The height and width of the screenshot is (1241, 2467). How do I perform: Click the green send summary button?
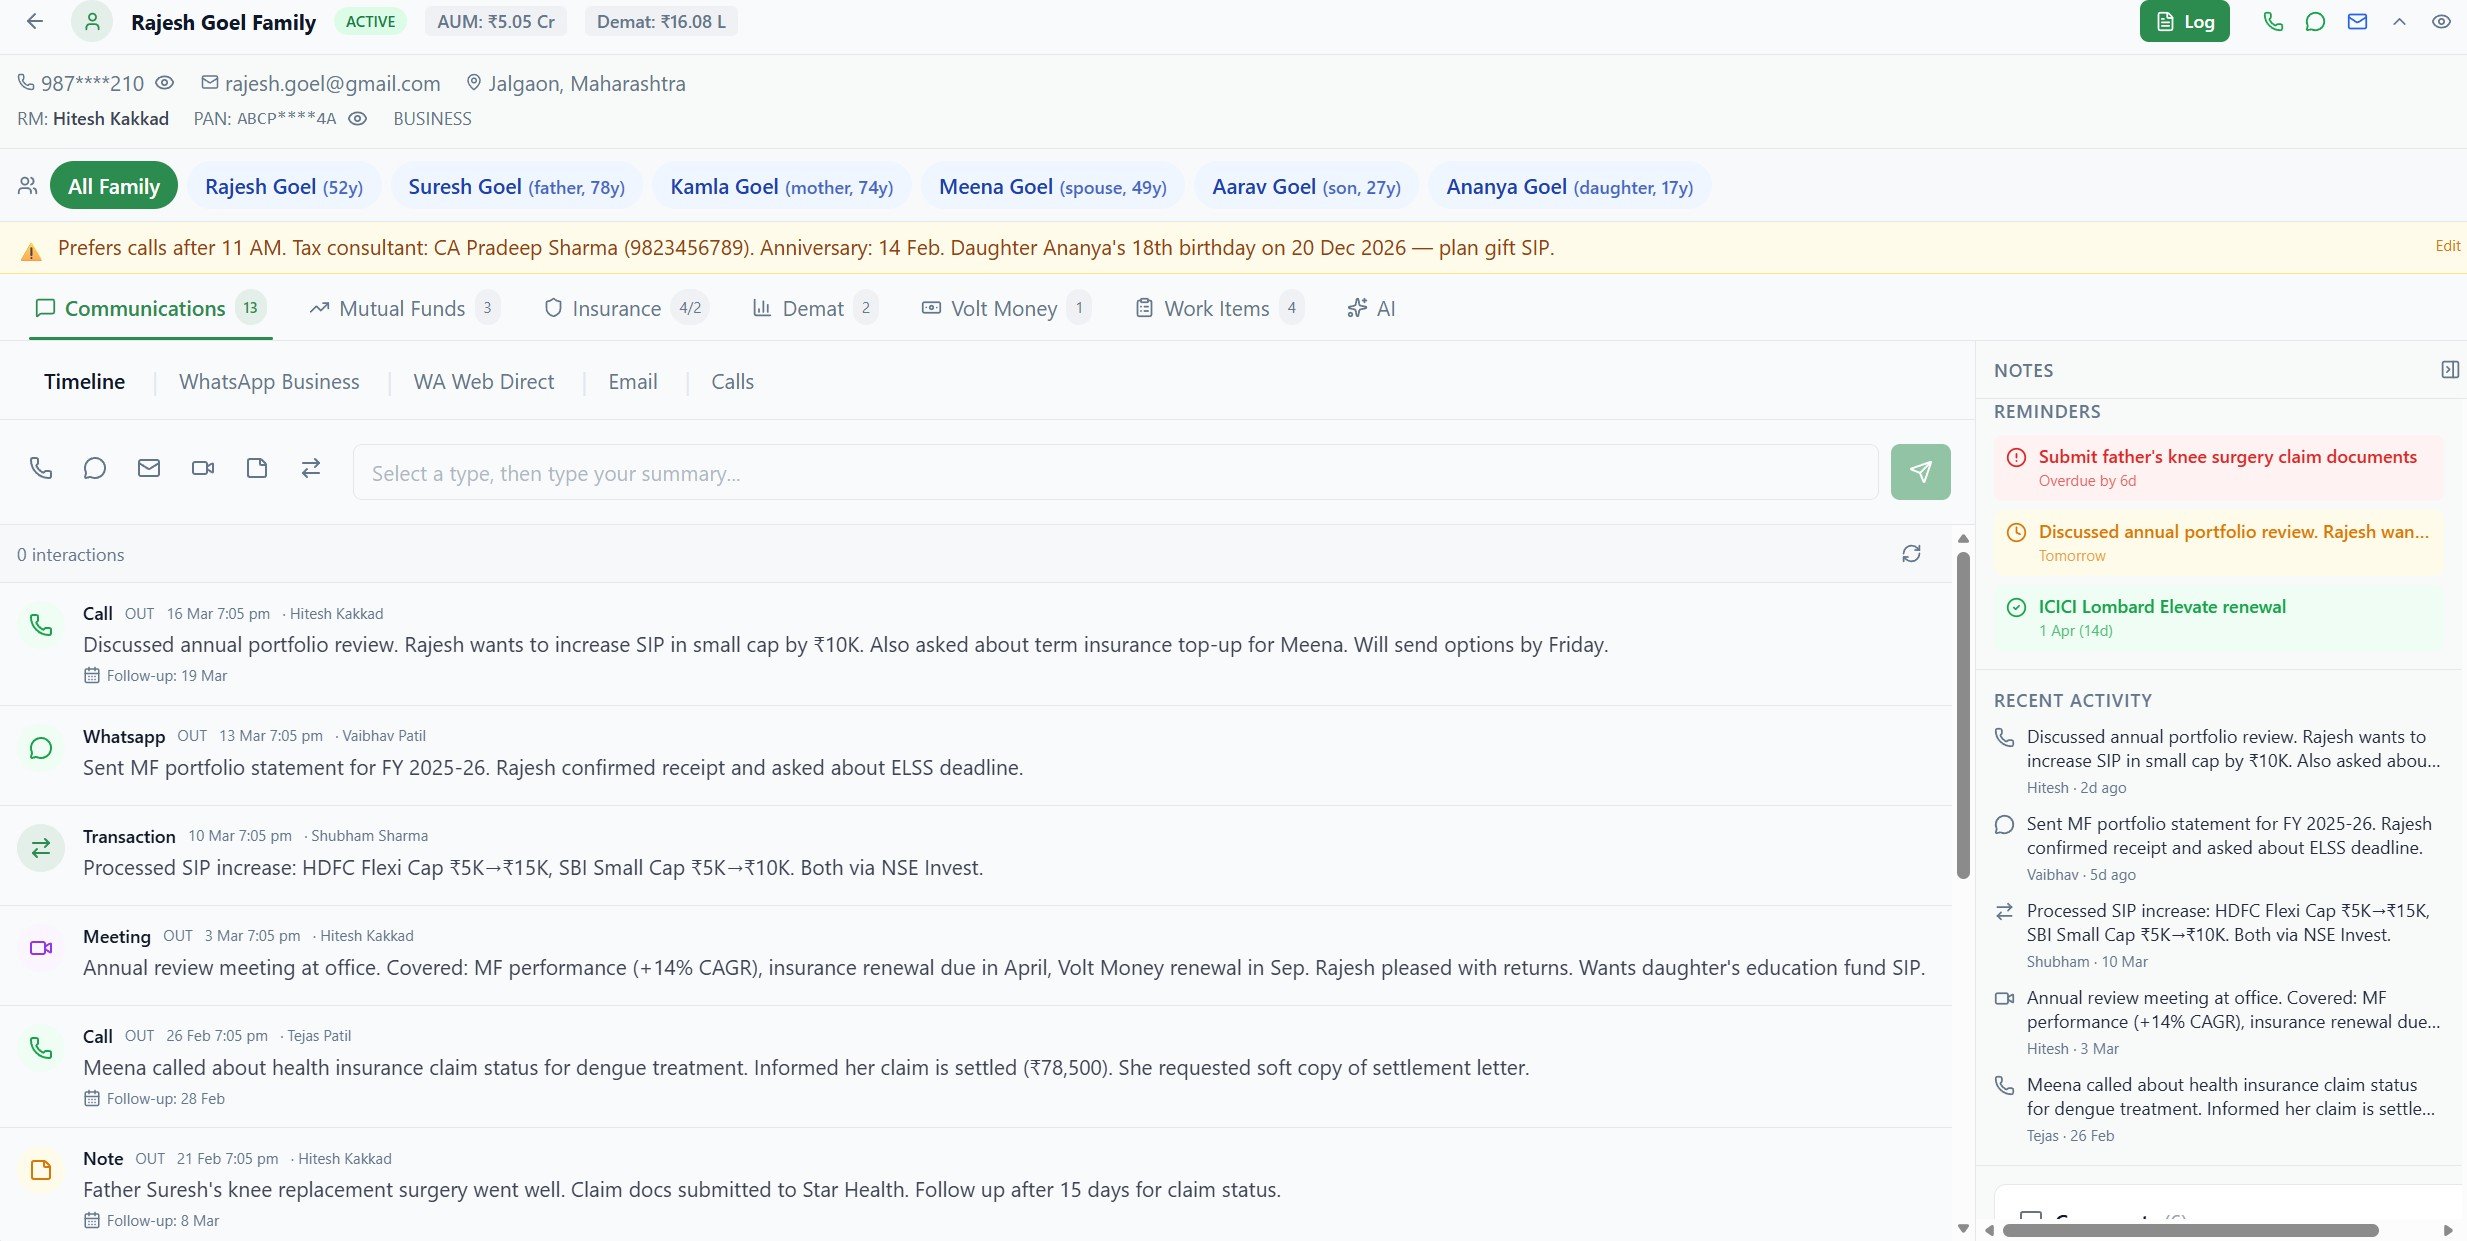tap(1920, 472)
